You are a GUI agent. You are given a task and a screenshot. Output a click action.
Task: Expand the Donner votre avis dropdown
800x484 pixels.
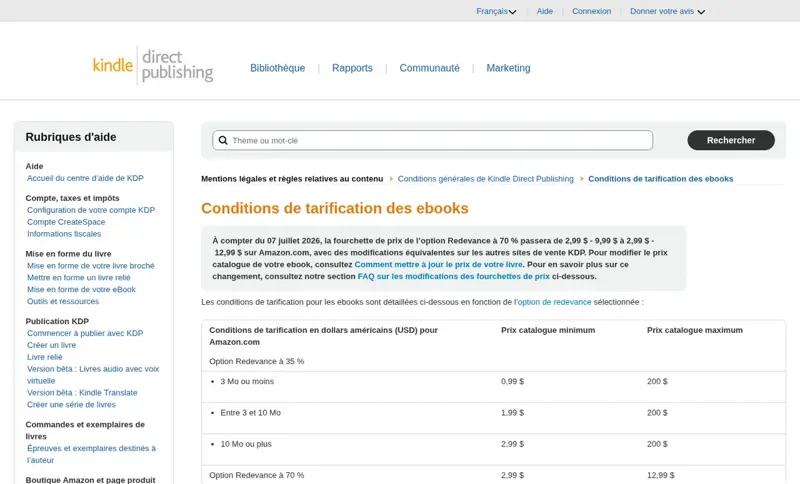(x=667, y=11)
